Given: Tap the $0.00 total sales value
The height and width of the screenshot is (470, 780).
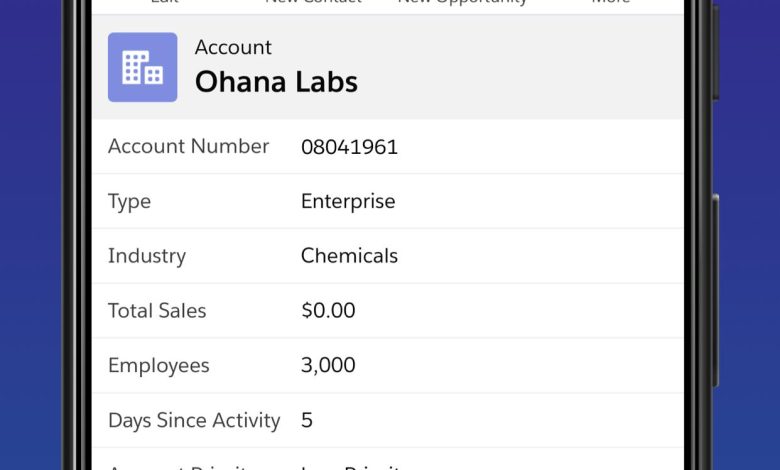Looking at the screenshot, I should click(328, 310).
